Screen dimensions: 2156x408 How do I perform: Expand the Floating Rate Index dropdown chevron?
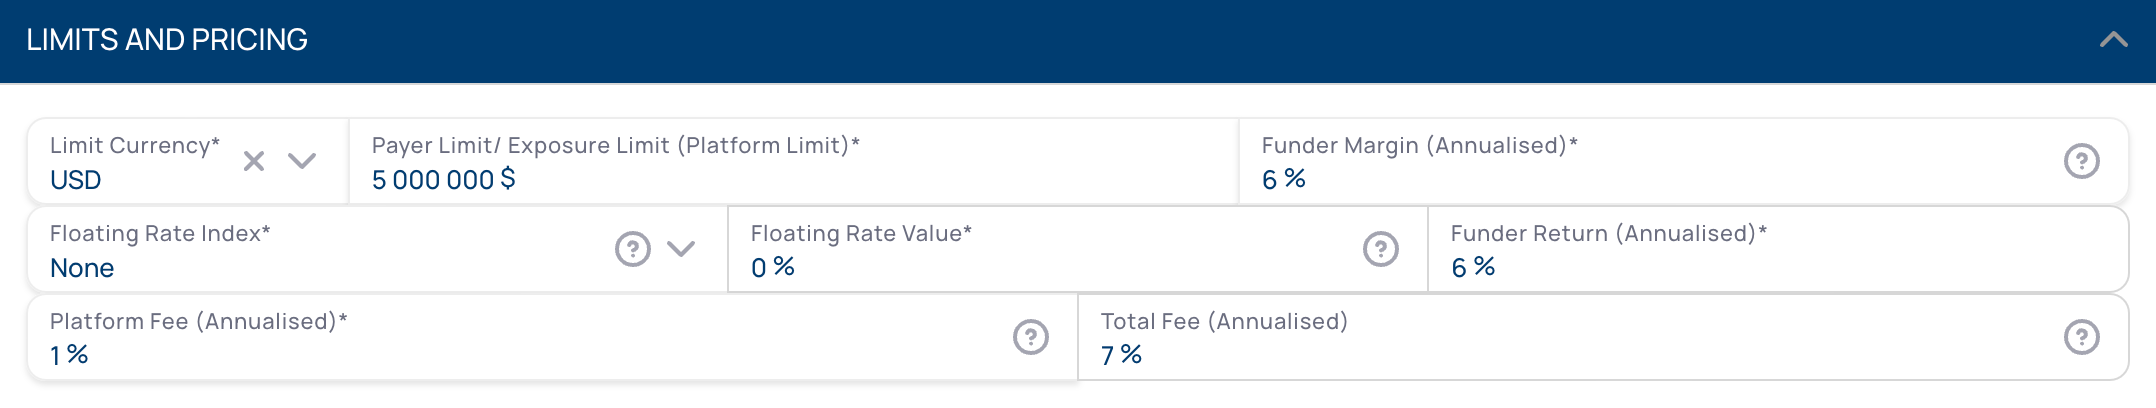(x=681, y=249)
